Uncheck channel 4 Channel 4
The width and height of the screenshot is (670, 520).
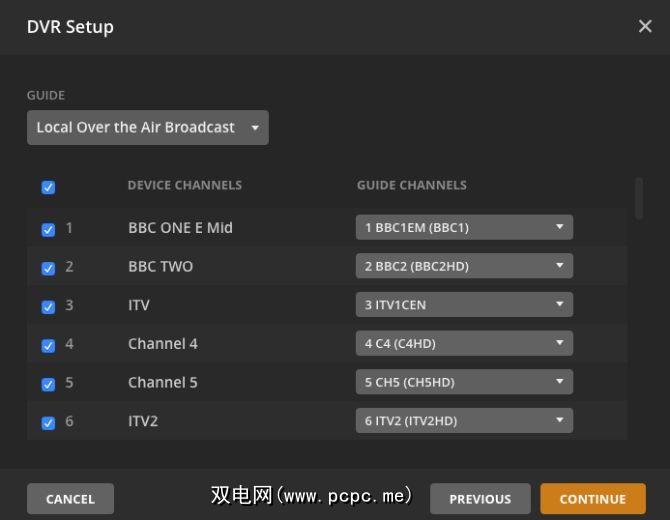(48, 346)
